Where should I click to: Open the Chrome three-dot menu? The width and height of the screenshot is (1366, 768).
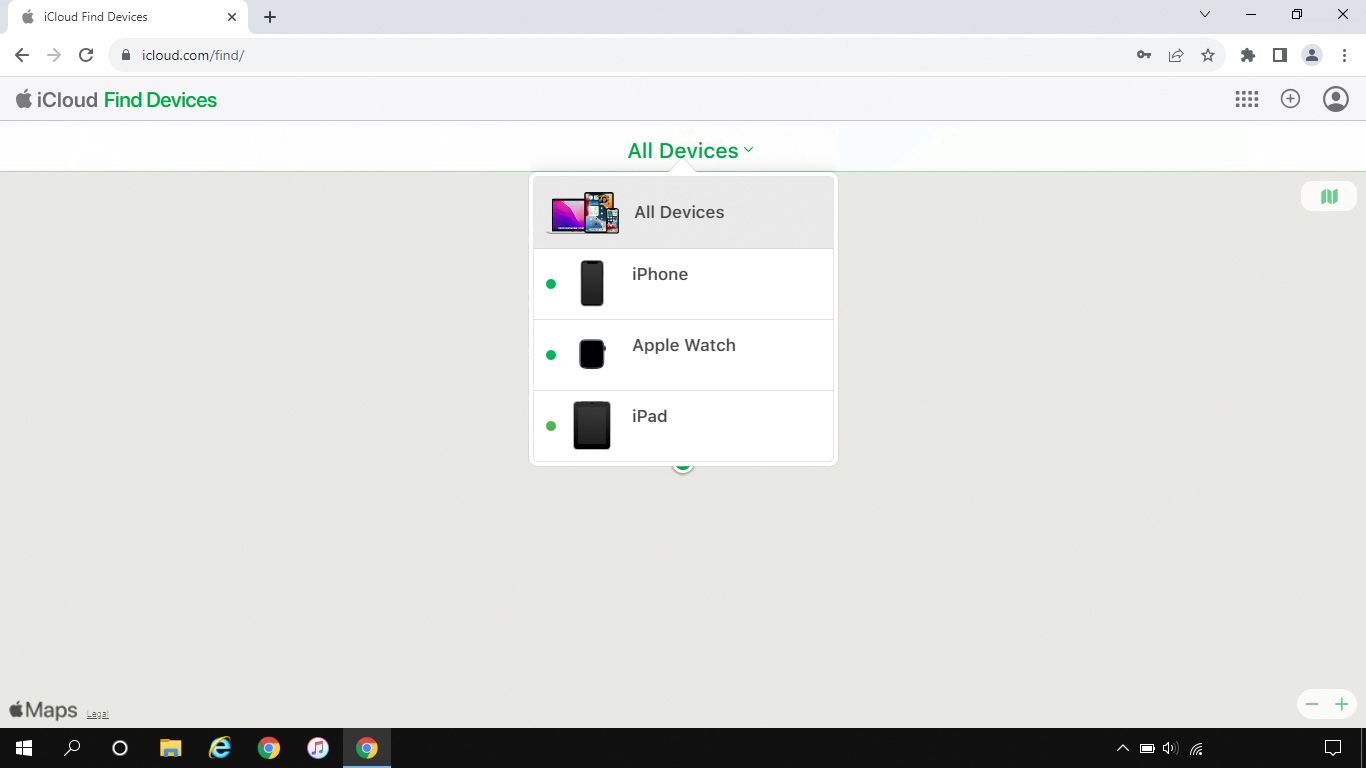pos(1345,55)
